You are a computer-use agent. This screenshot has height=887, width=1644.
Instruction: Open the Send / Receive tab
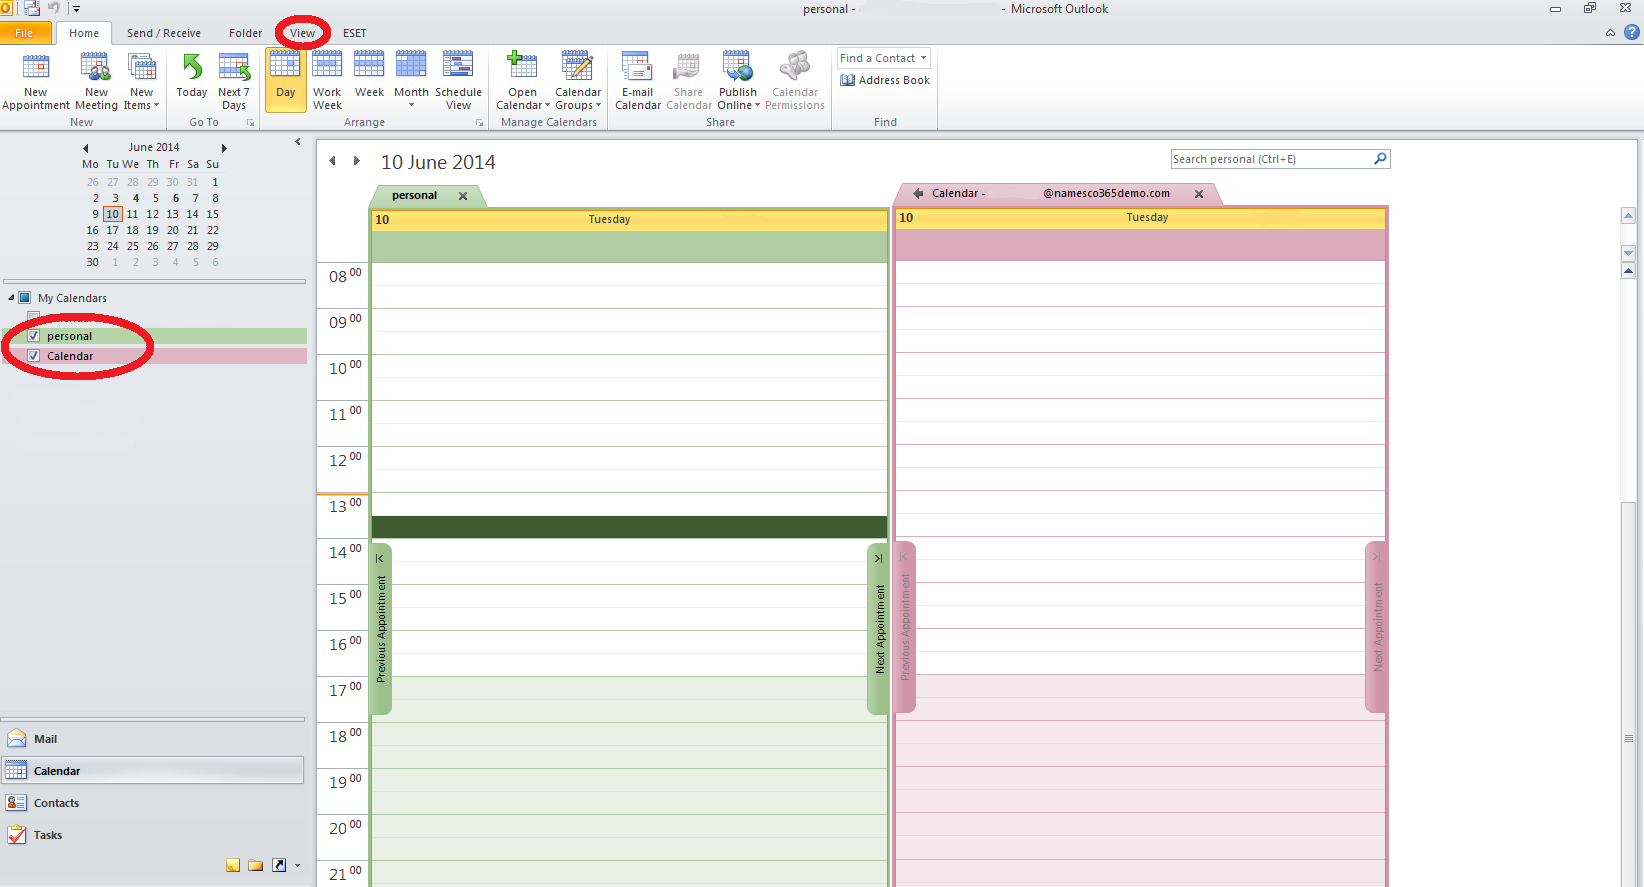(x=164, y=33)
